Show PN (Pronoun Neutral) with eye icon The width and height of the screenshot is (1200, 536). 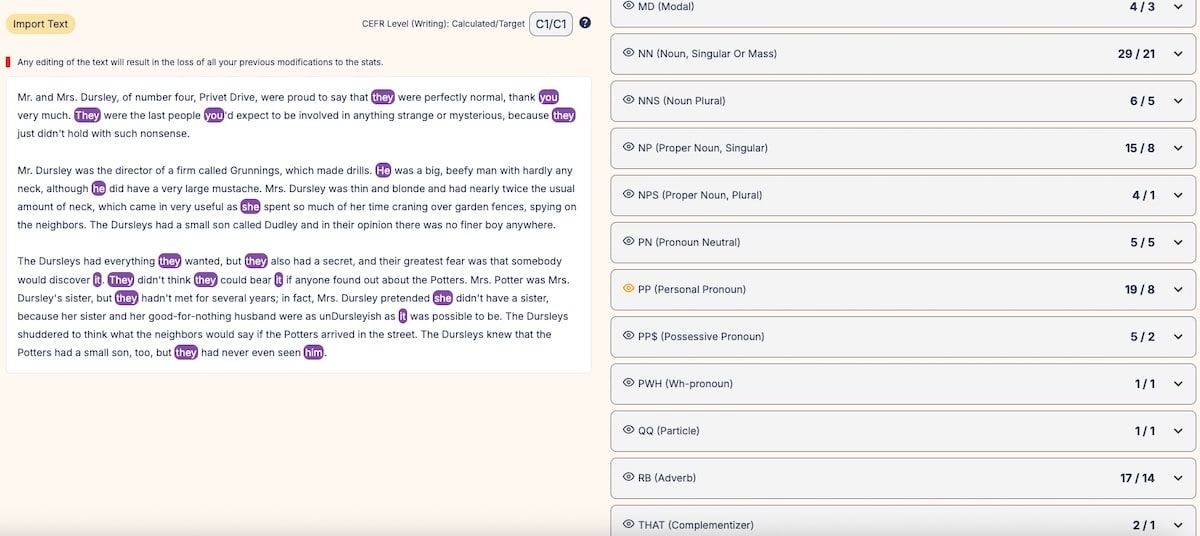[628, 242]
